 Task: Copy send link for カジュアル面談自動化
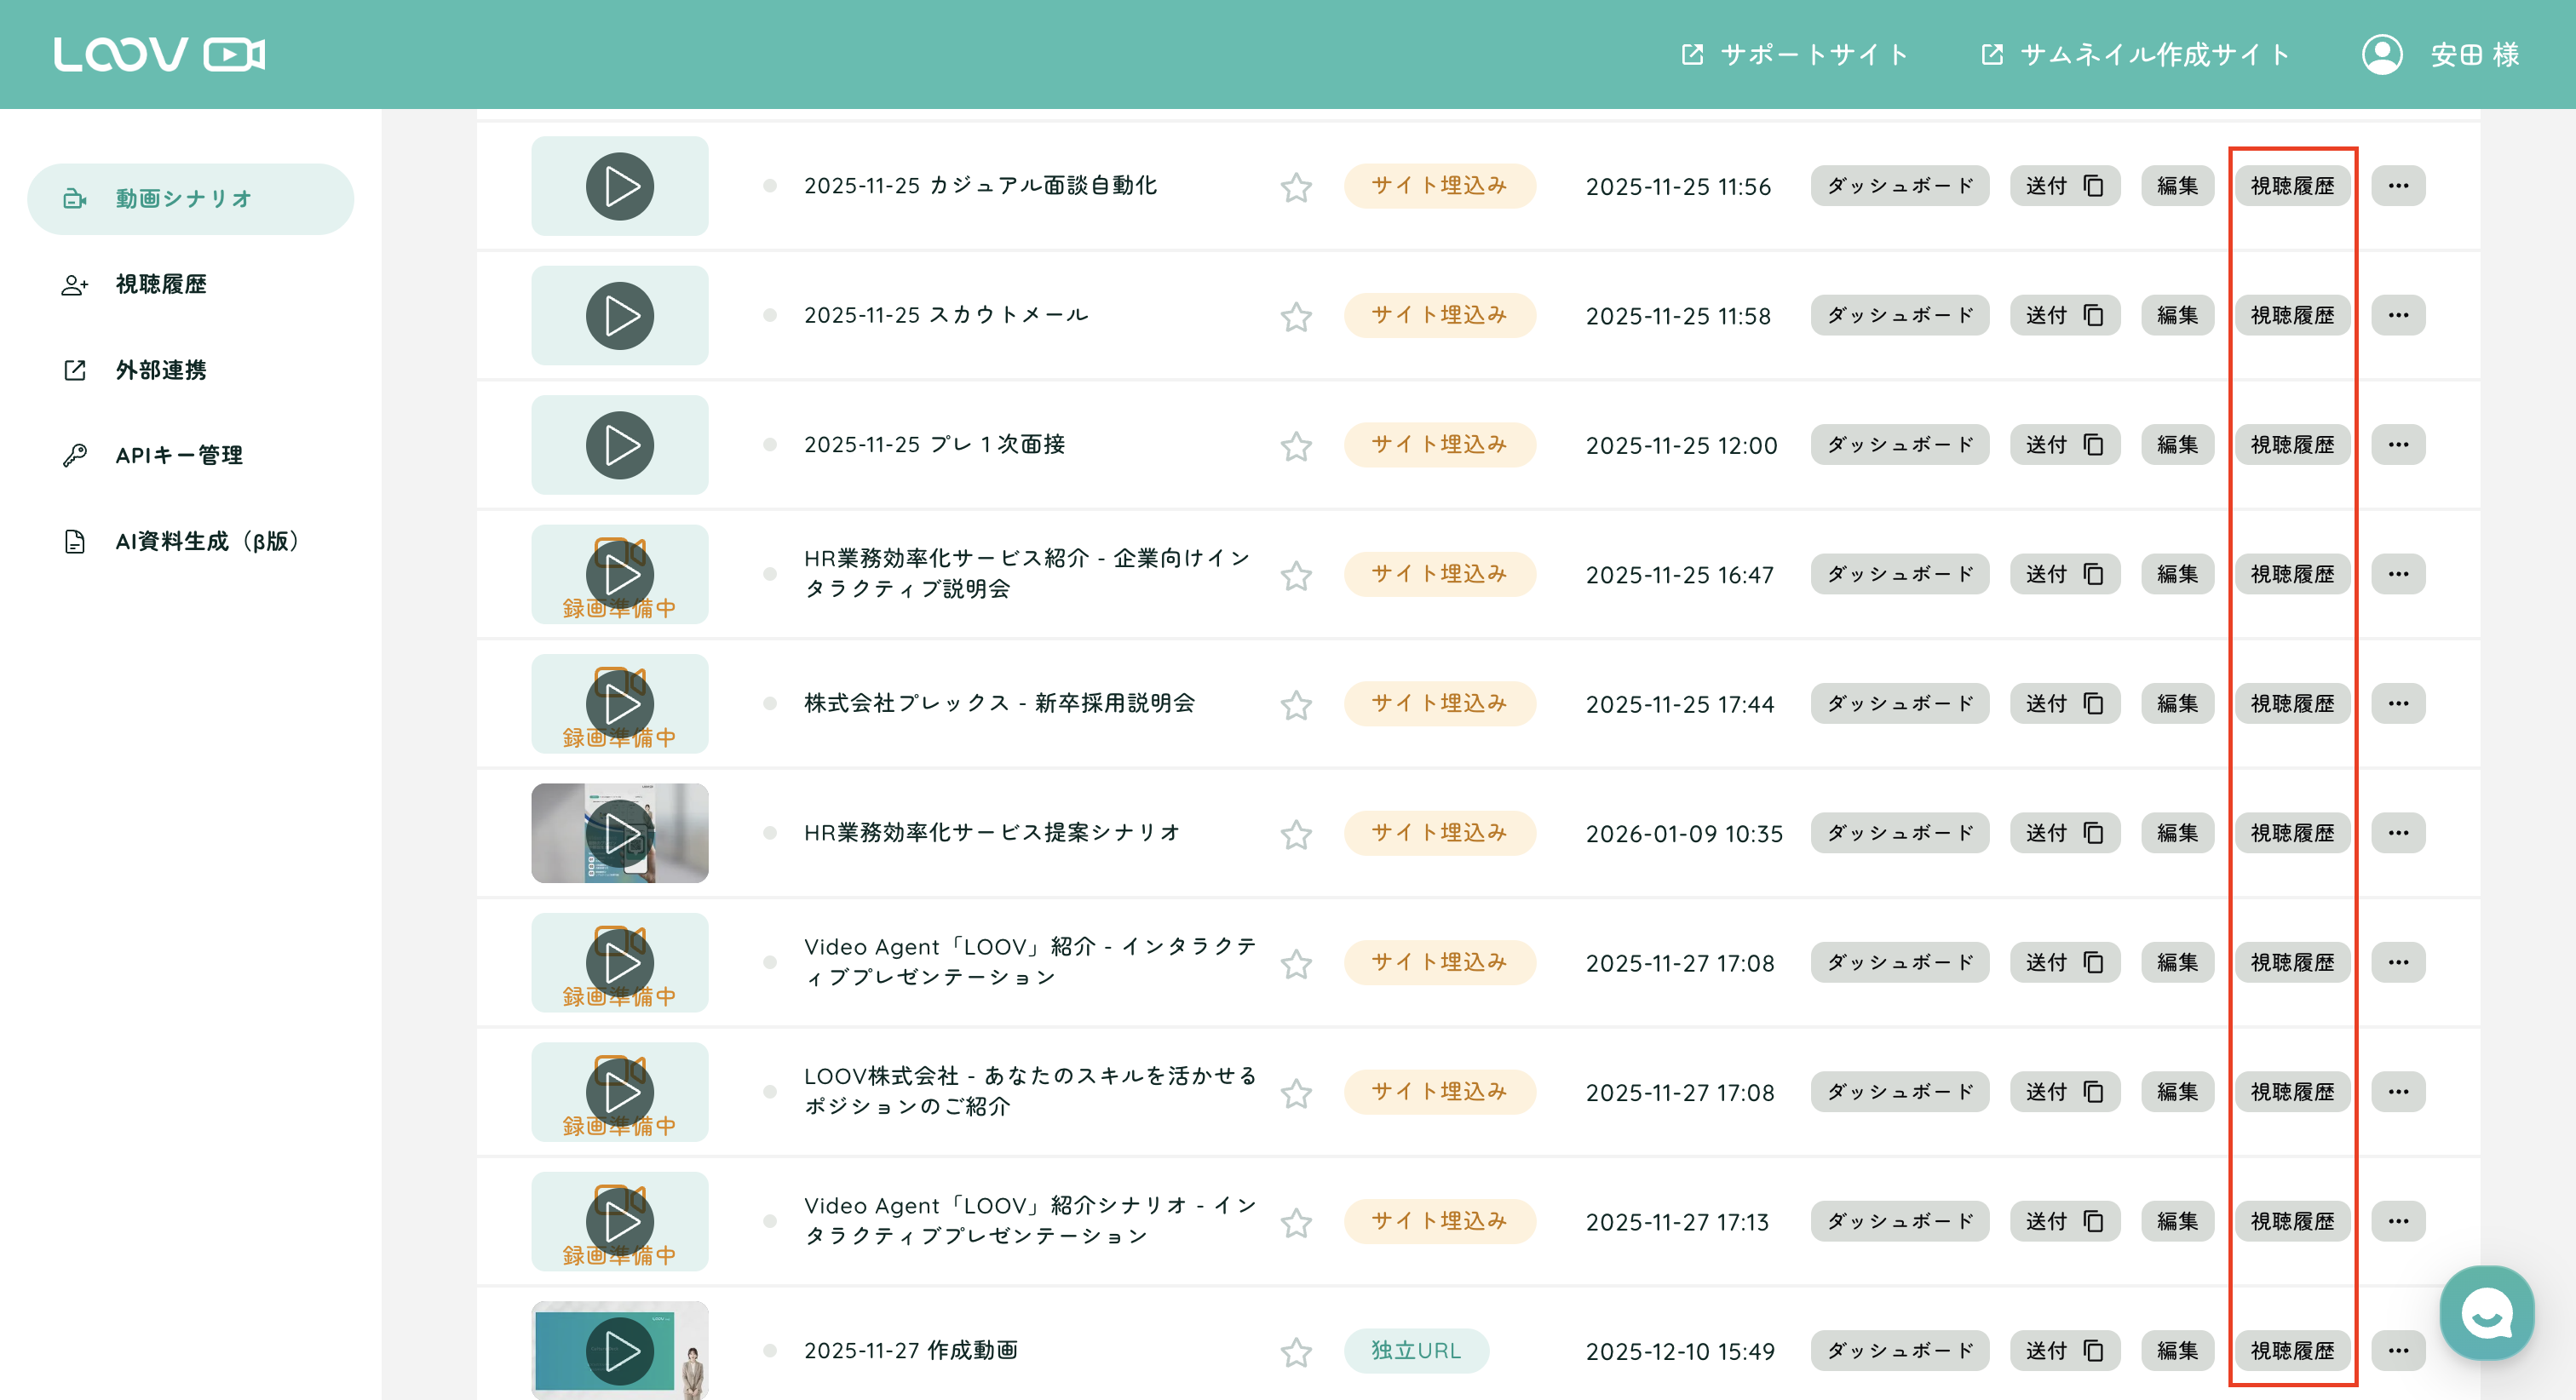tap(2064, 186)
